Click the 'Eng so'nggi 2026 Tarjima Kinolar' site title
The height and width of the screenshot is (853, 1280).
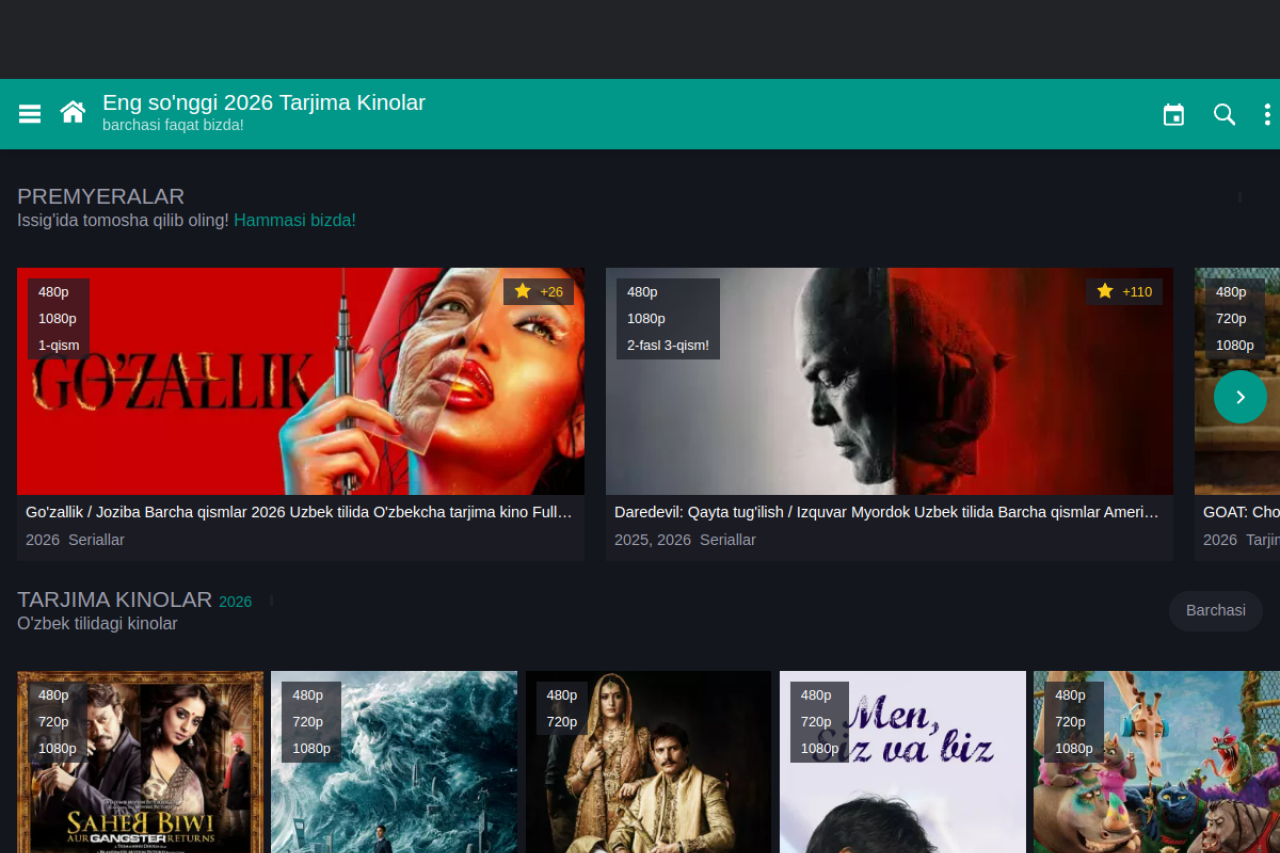[264, 103]
